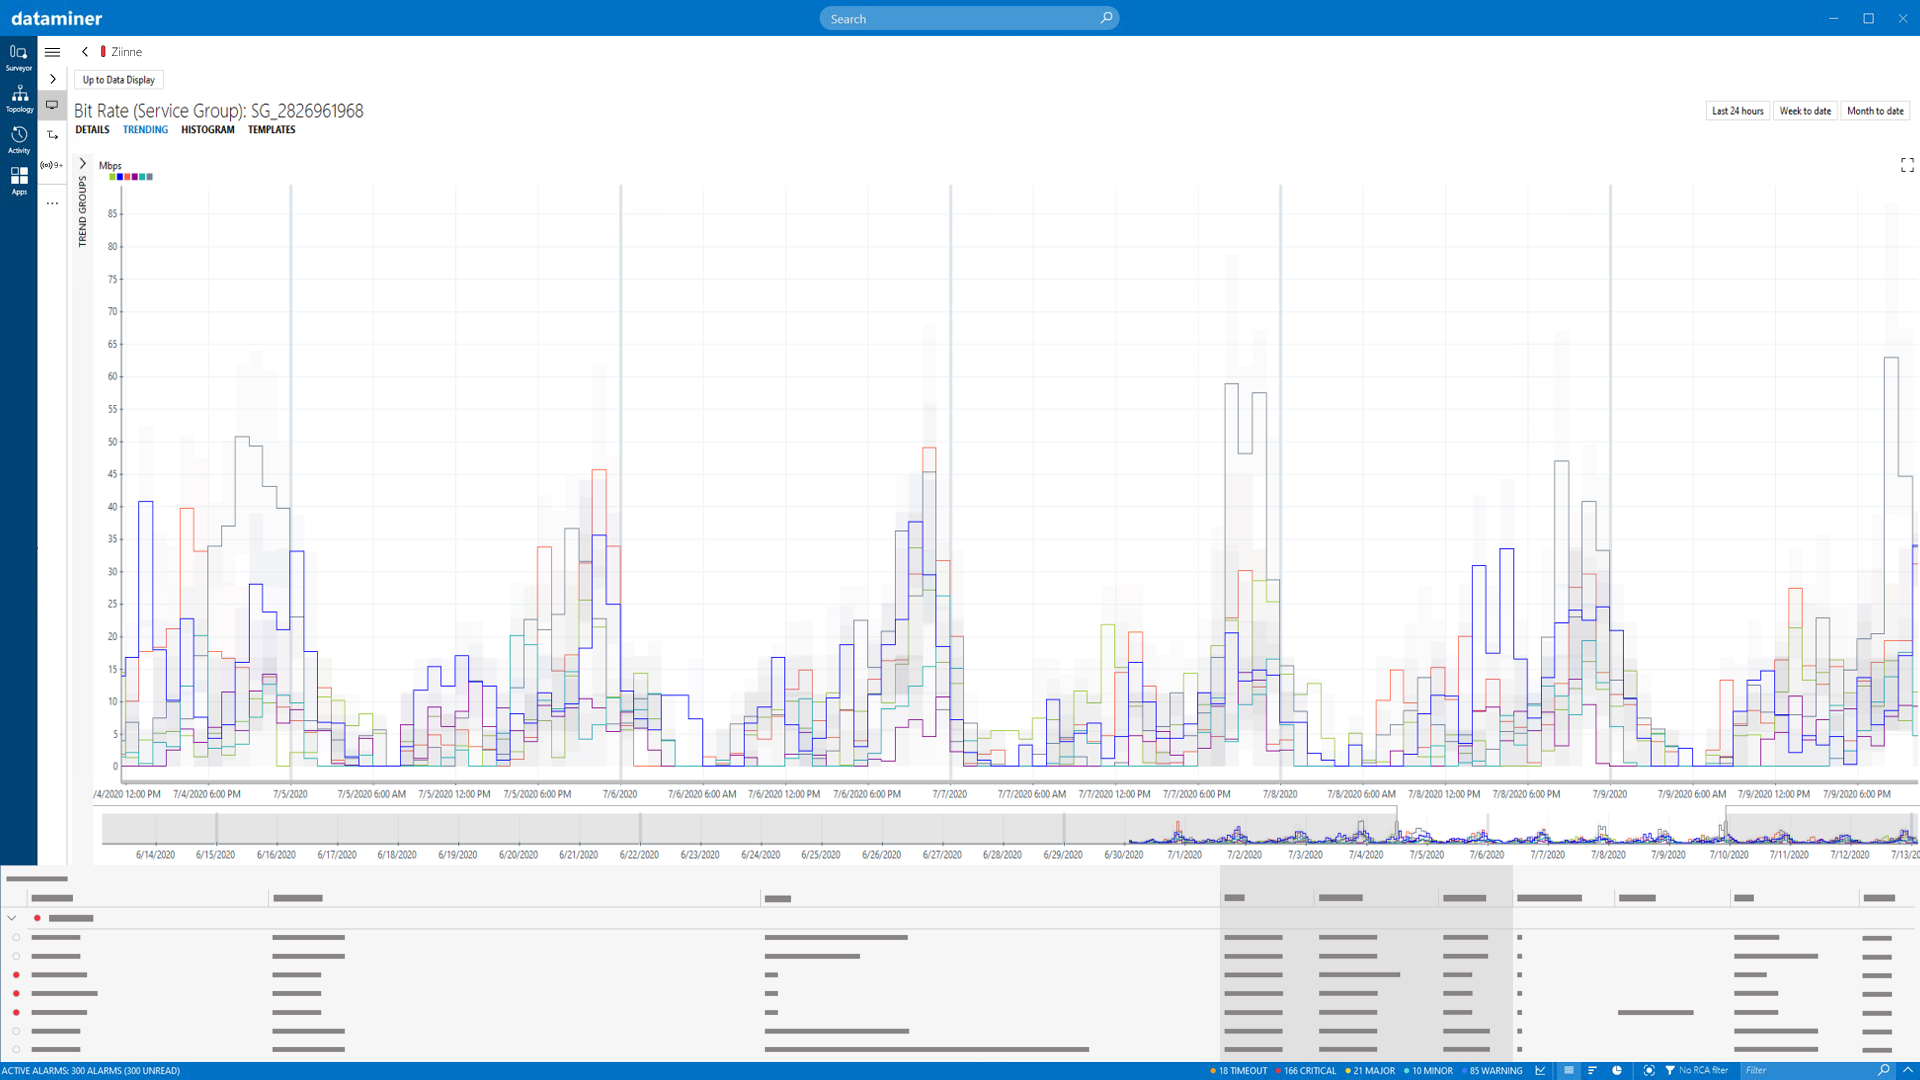
Task: Open the Surveyor module
Action: click(x=18, y=57)
